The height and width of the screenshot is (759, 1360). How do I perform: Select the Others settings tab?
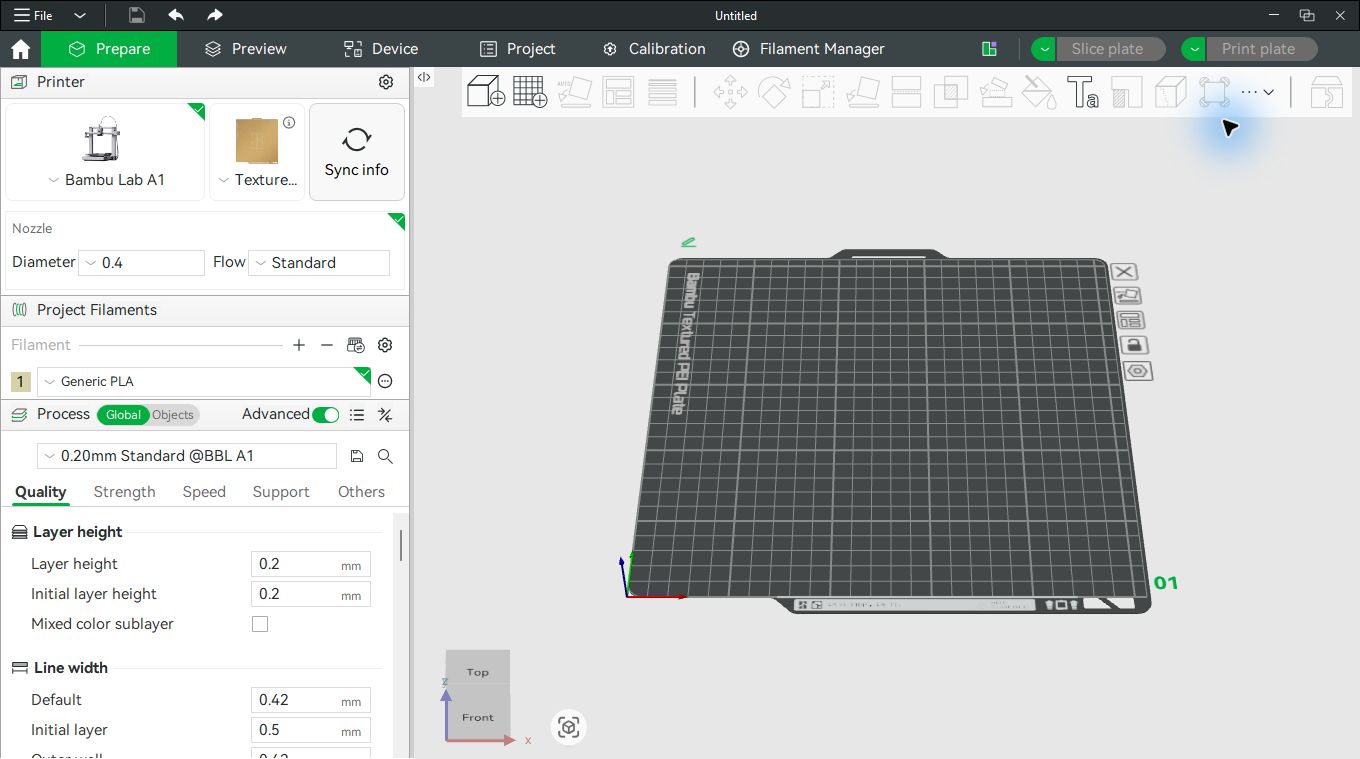pos(361,492)
